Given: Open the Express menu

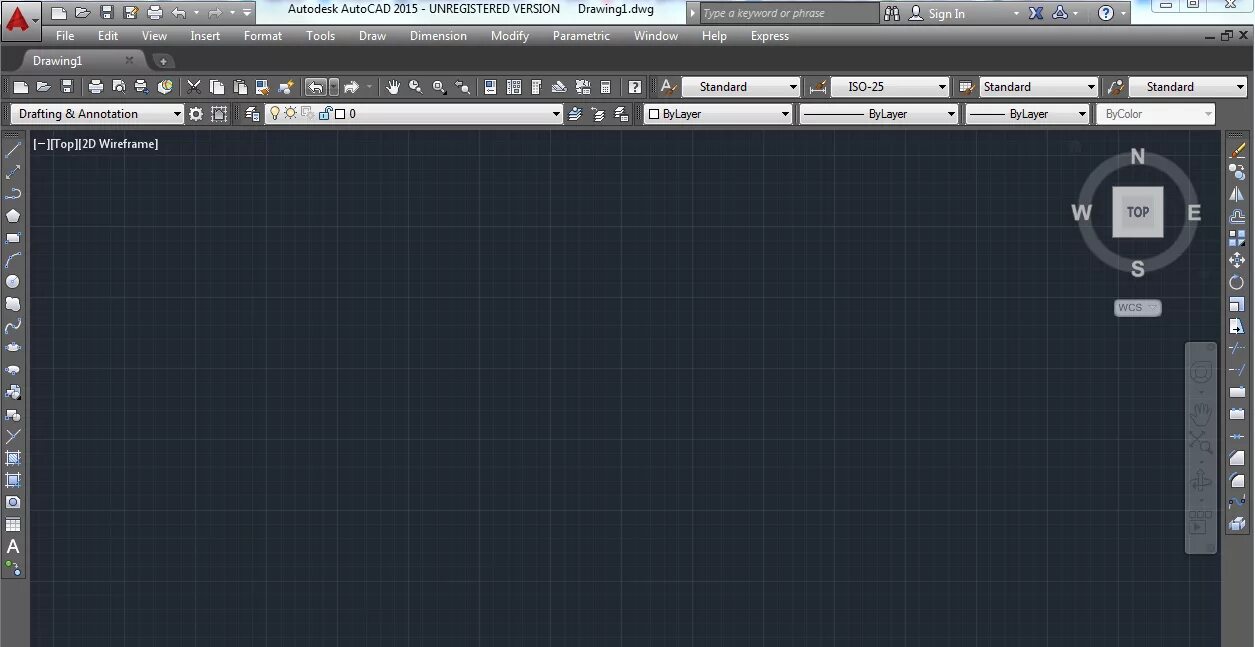Looking at the screenshot, I should 770,36.
